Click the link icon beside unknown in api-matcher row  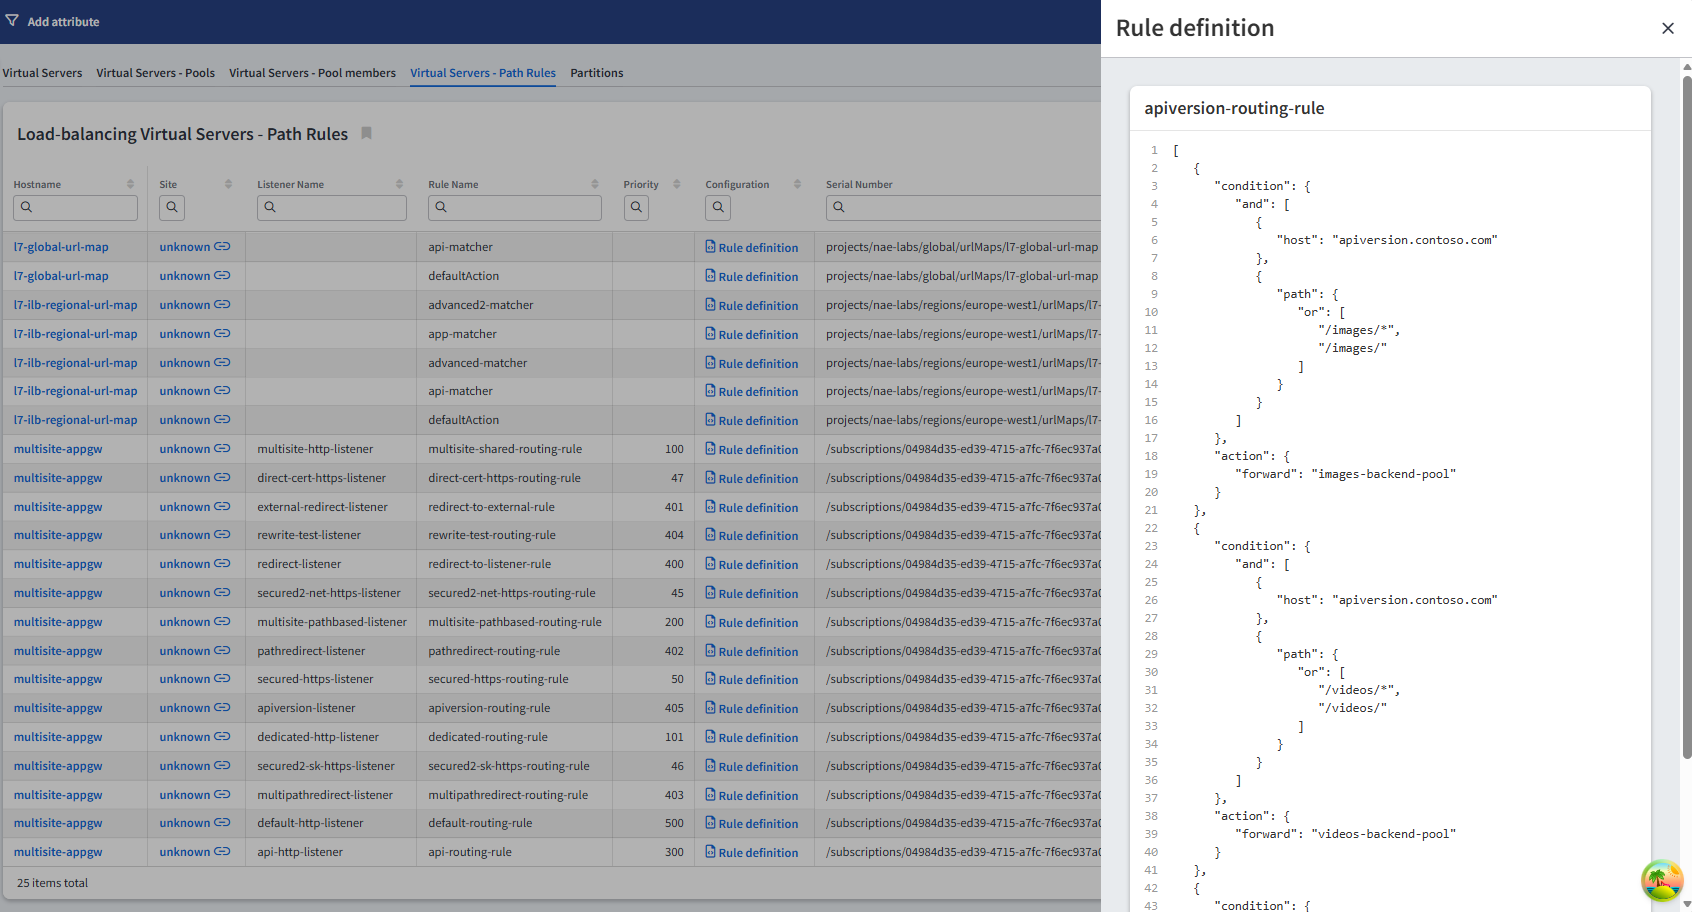pyautogui.click(x=222, y=247)
